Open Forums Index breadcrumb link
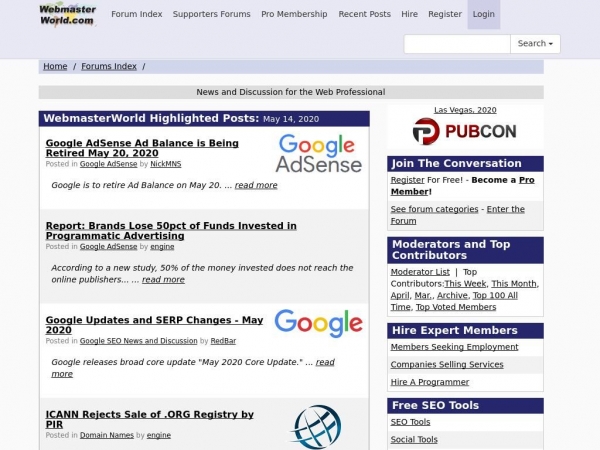 click(x=109, y=66)
